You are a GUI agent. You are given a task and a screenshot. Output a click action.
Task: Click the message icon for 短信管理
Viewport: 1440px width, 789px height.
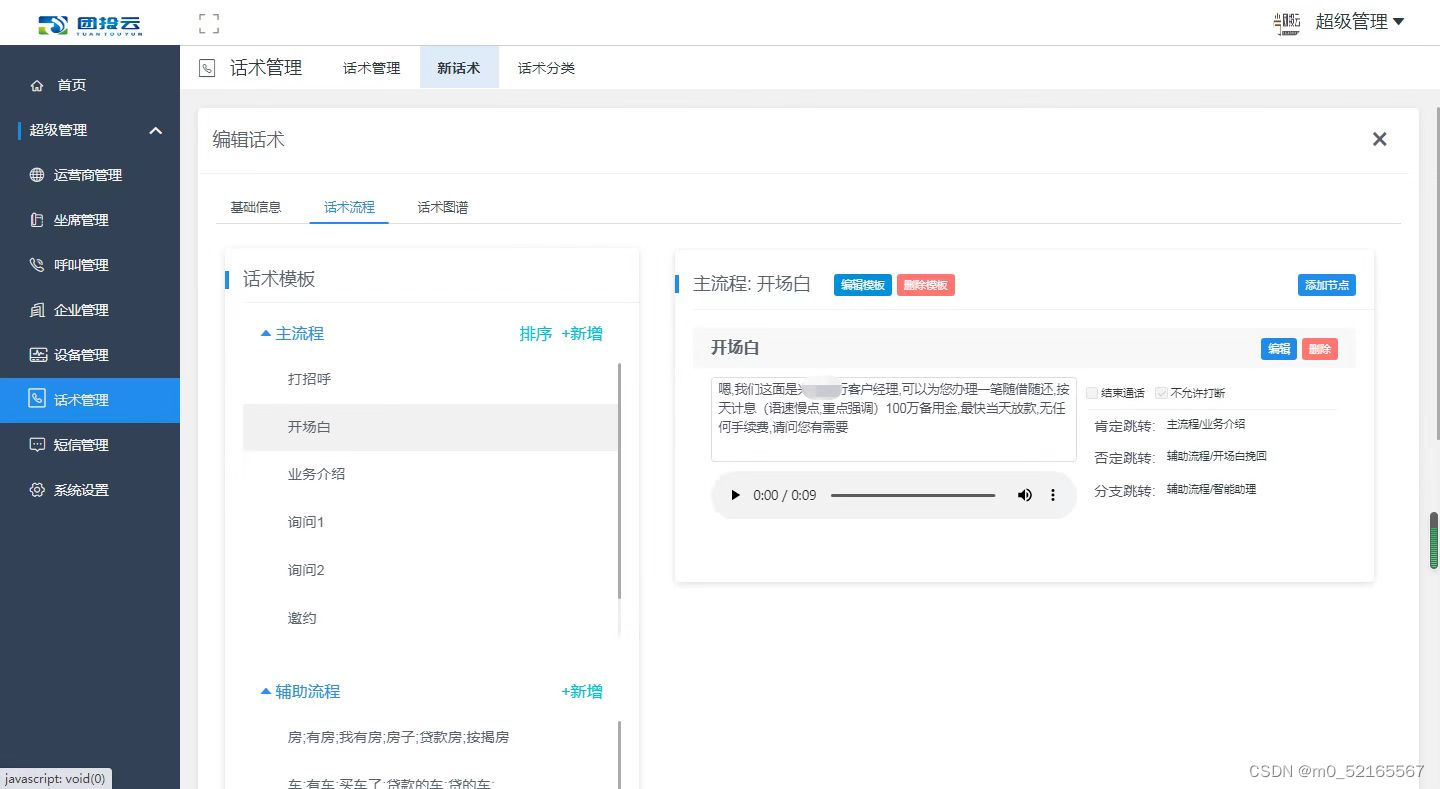[38, 445]
